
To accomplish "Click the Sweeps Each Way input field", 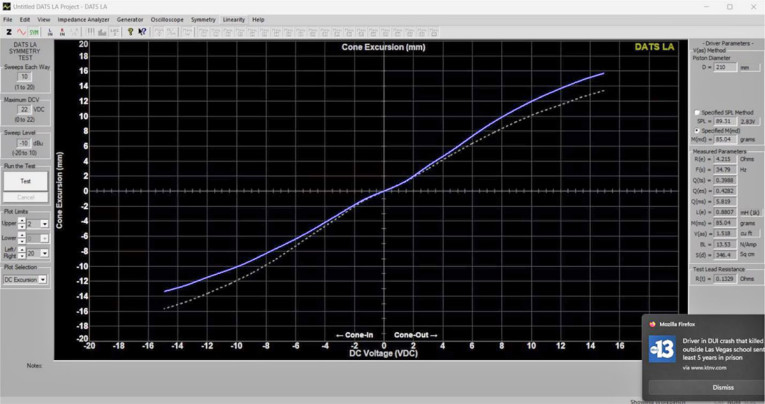I will (26, 76).
